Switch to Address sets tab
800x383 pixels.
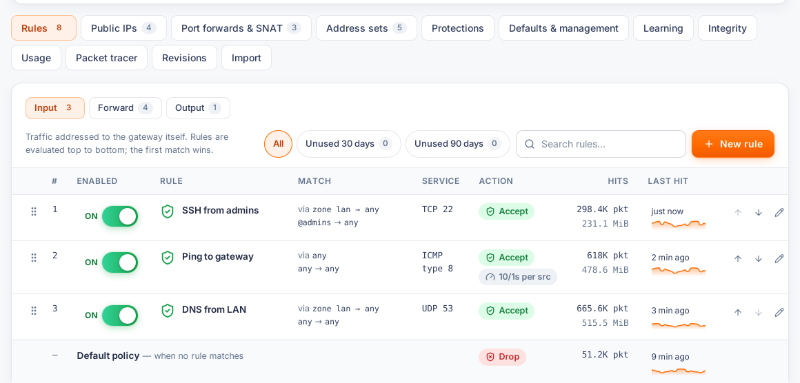tap(366, 28)
